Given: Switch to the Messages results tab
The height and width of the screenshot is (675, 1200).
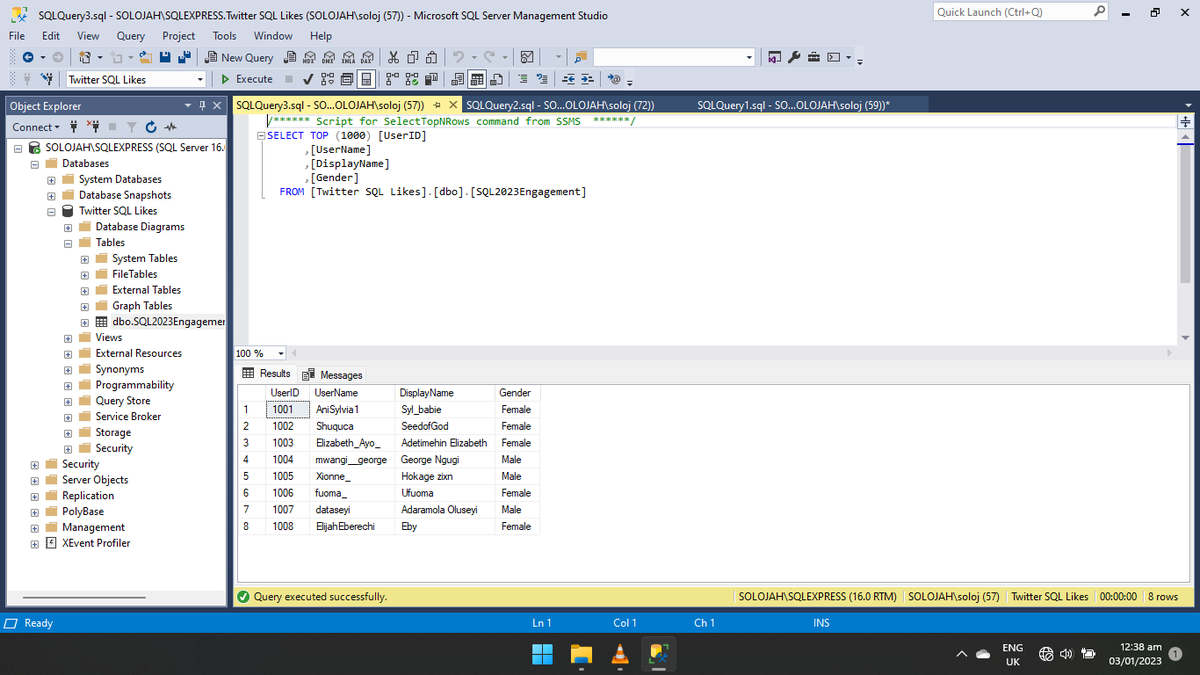Looking at the screenshot, I should tap(334, 375).
